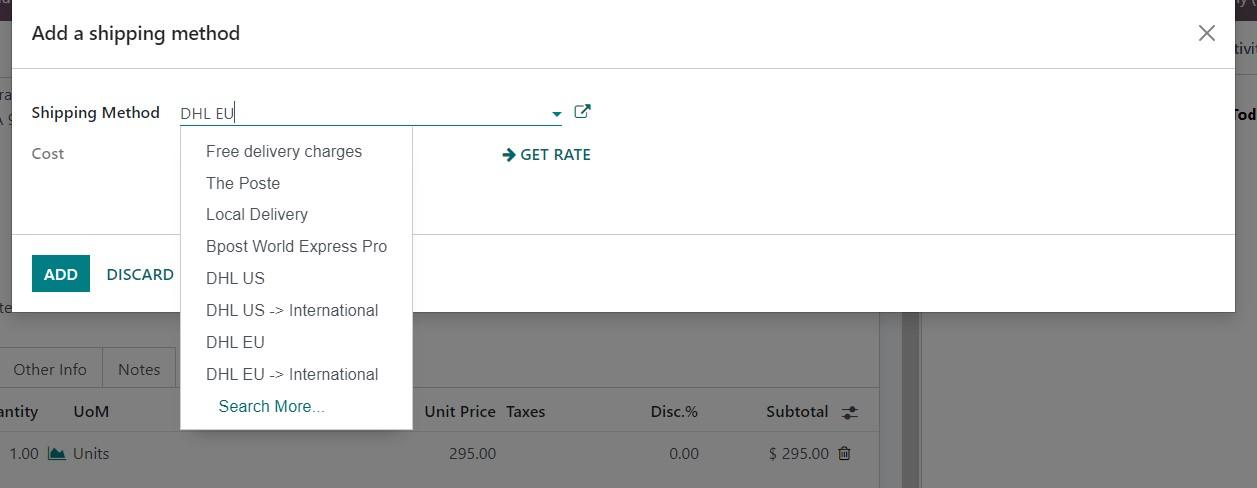This screenshot has height=488, width=1257.
Task: Expand the Shipping Method dropdown arrow
Action: click(556, 114)
